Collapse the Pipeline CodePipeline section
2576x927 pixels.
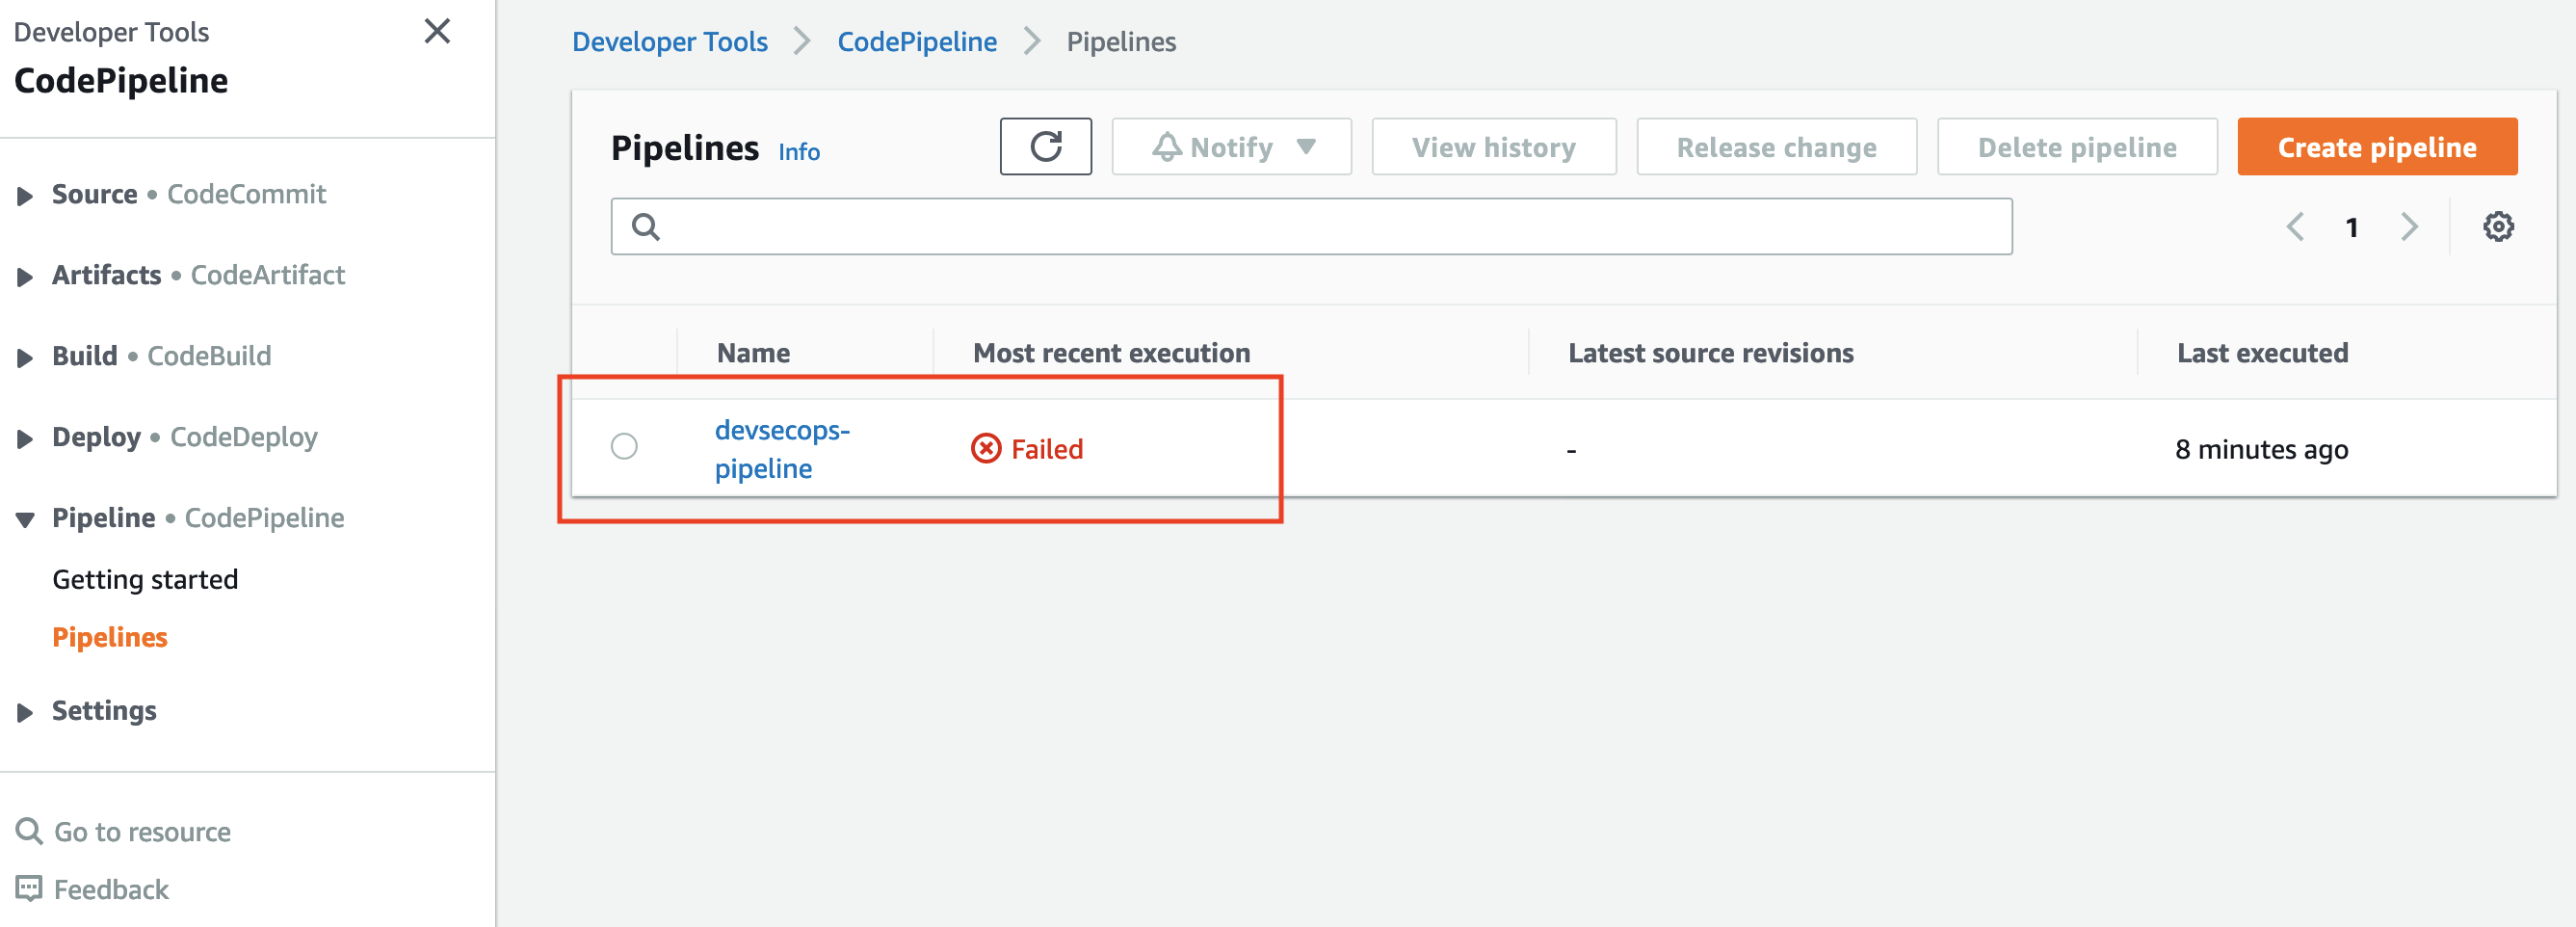pos(25,520)
